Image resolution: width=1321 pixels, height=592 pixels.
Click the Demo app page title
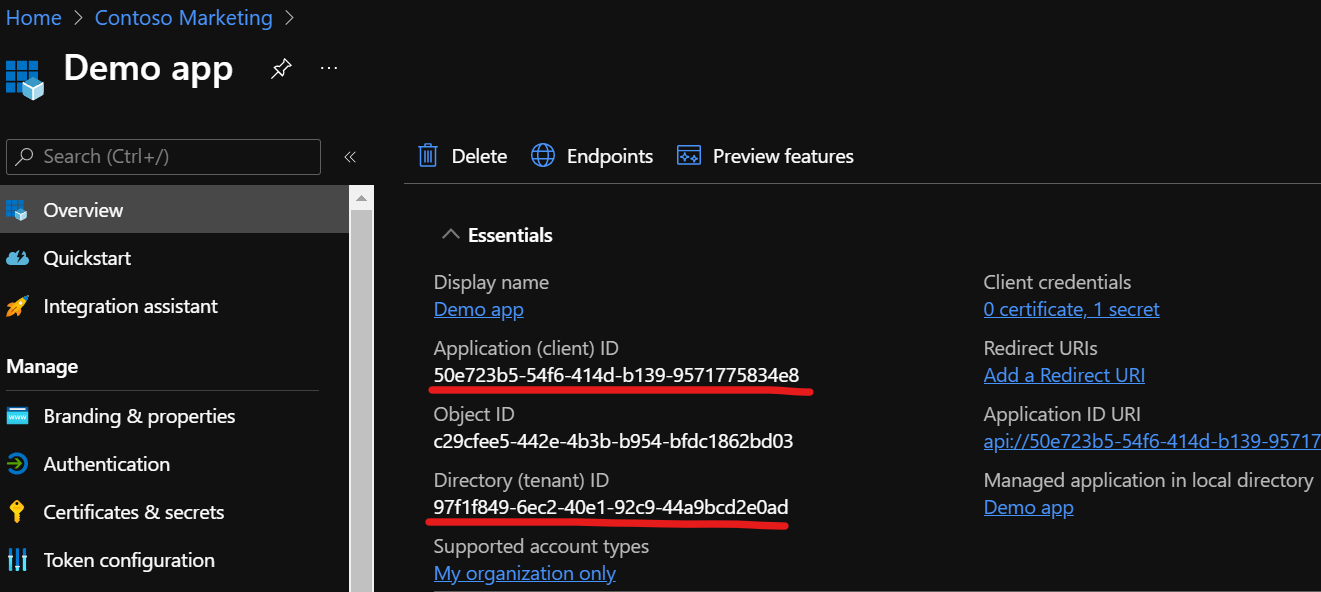pyautogui.click(x=148, y=68)
